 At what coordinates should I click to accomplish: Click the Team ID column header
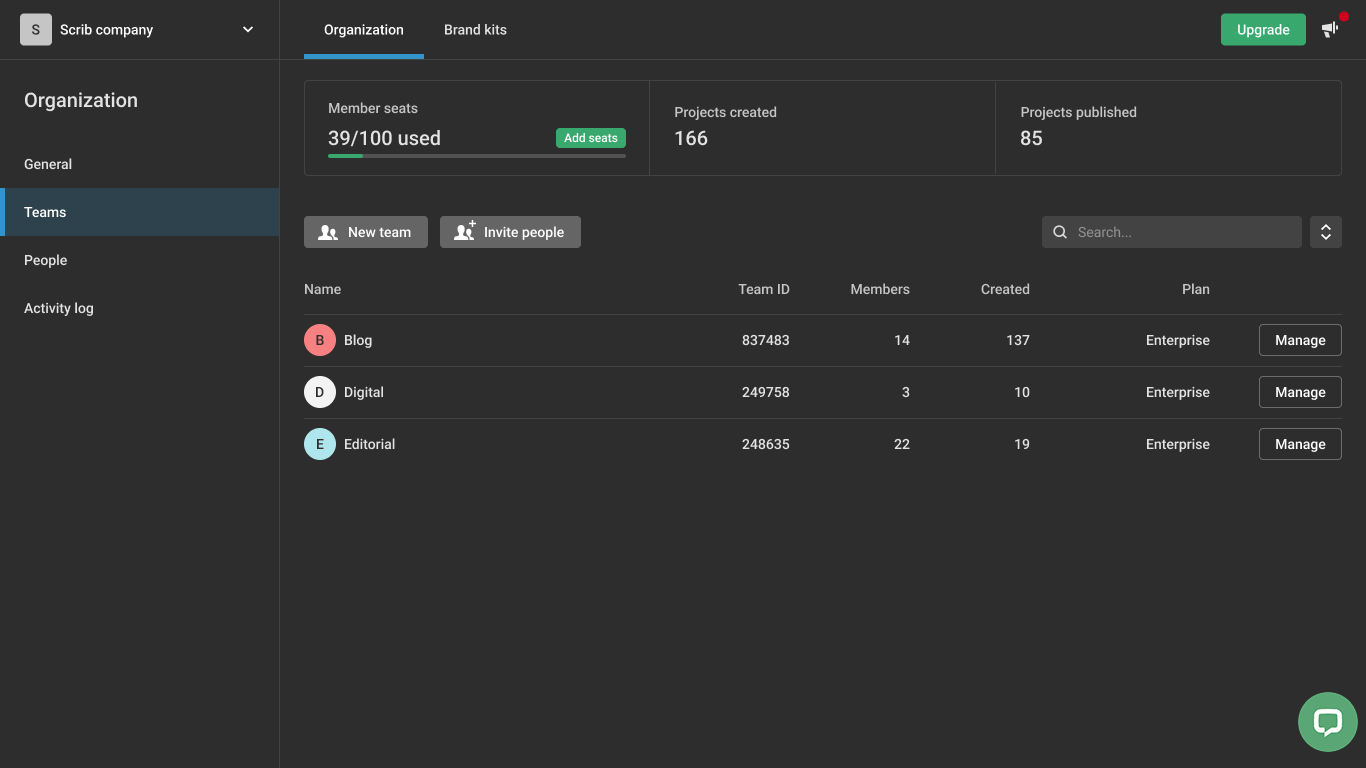(x=764, y=289)
